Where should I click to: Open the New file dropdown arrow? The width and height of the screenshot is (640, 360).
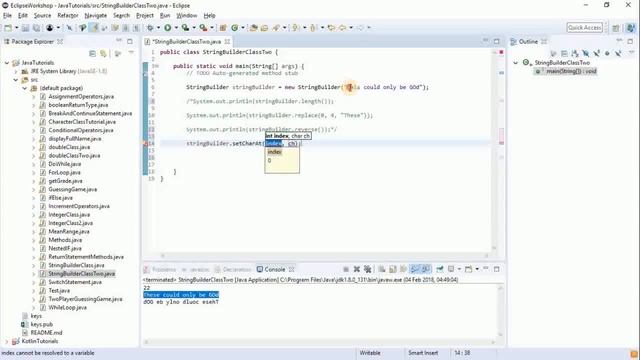coord(16,28)
